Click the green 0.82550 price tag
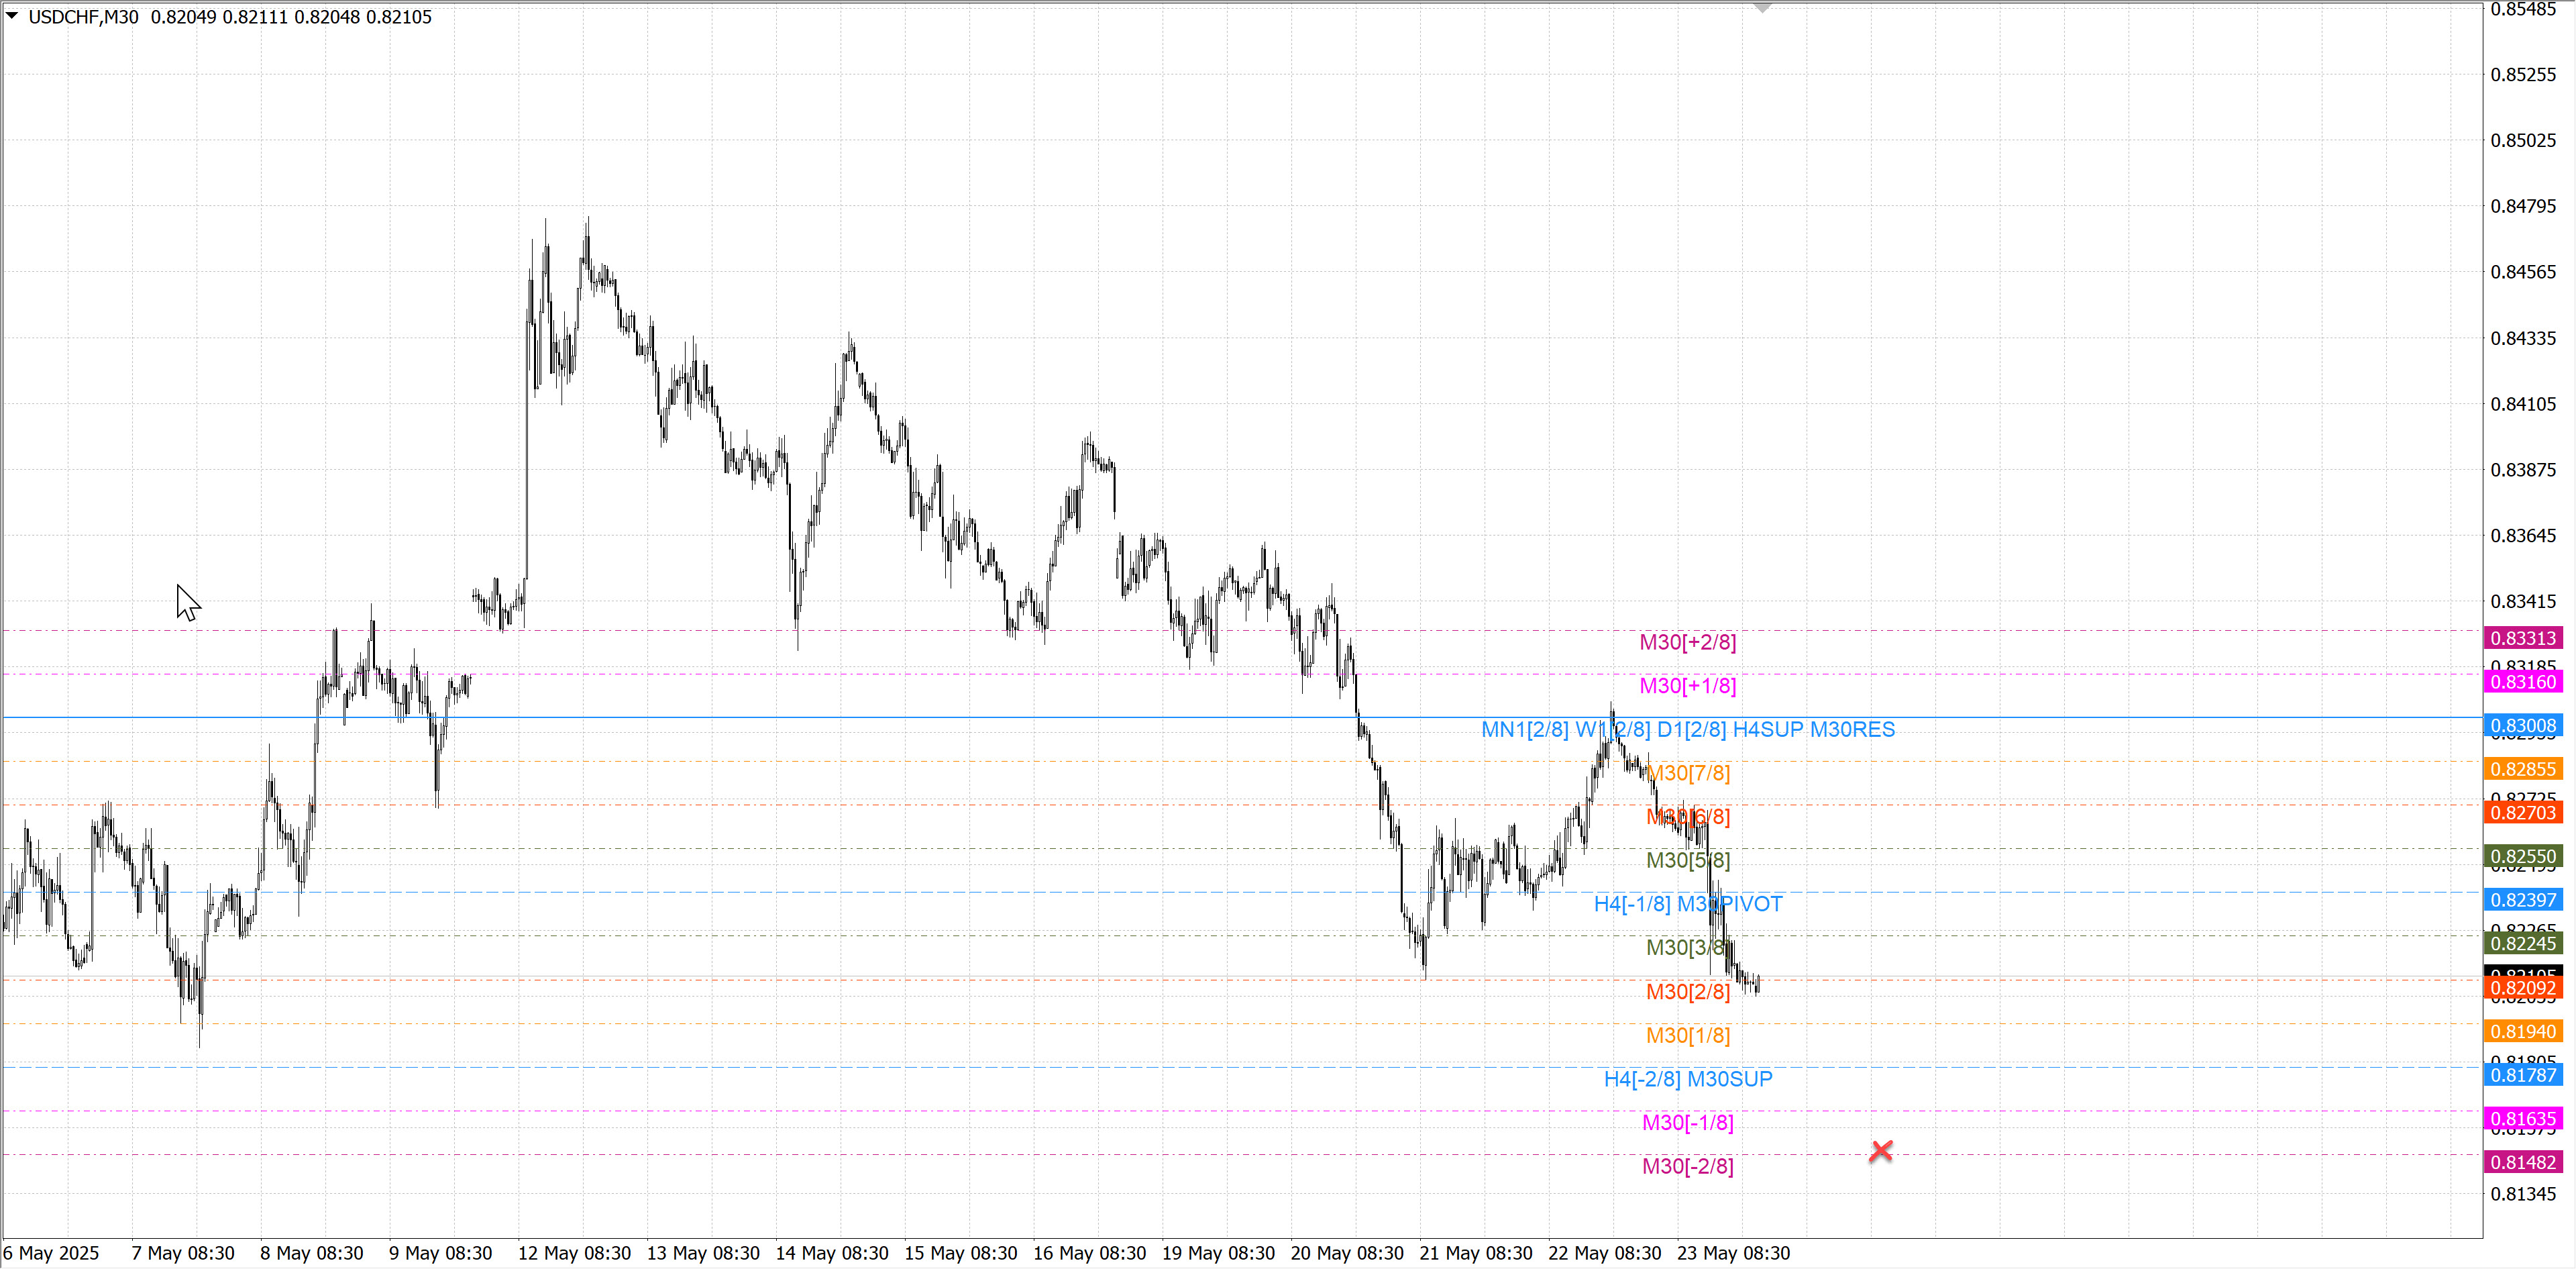The image size is (2576, 1269). pos(2522,856)
